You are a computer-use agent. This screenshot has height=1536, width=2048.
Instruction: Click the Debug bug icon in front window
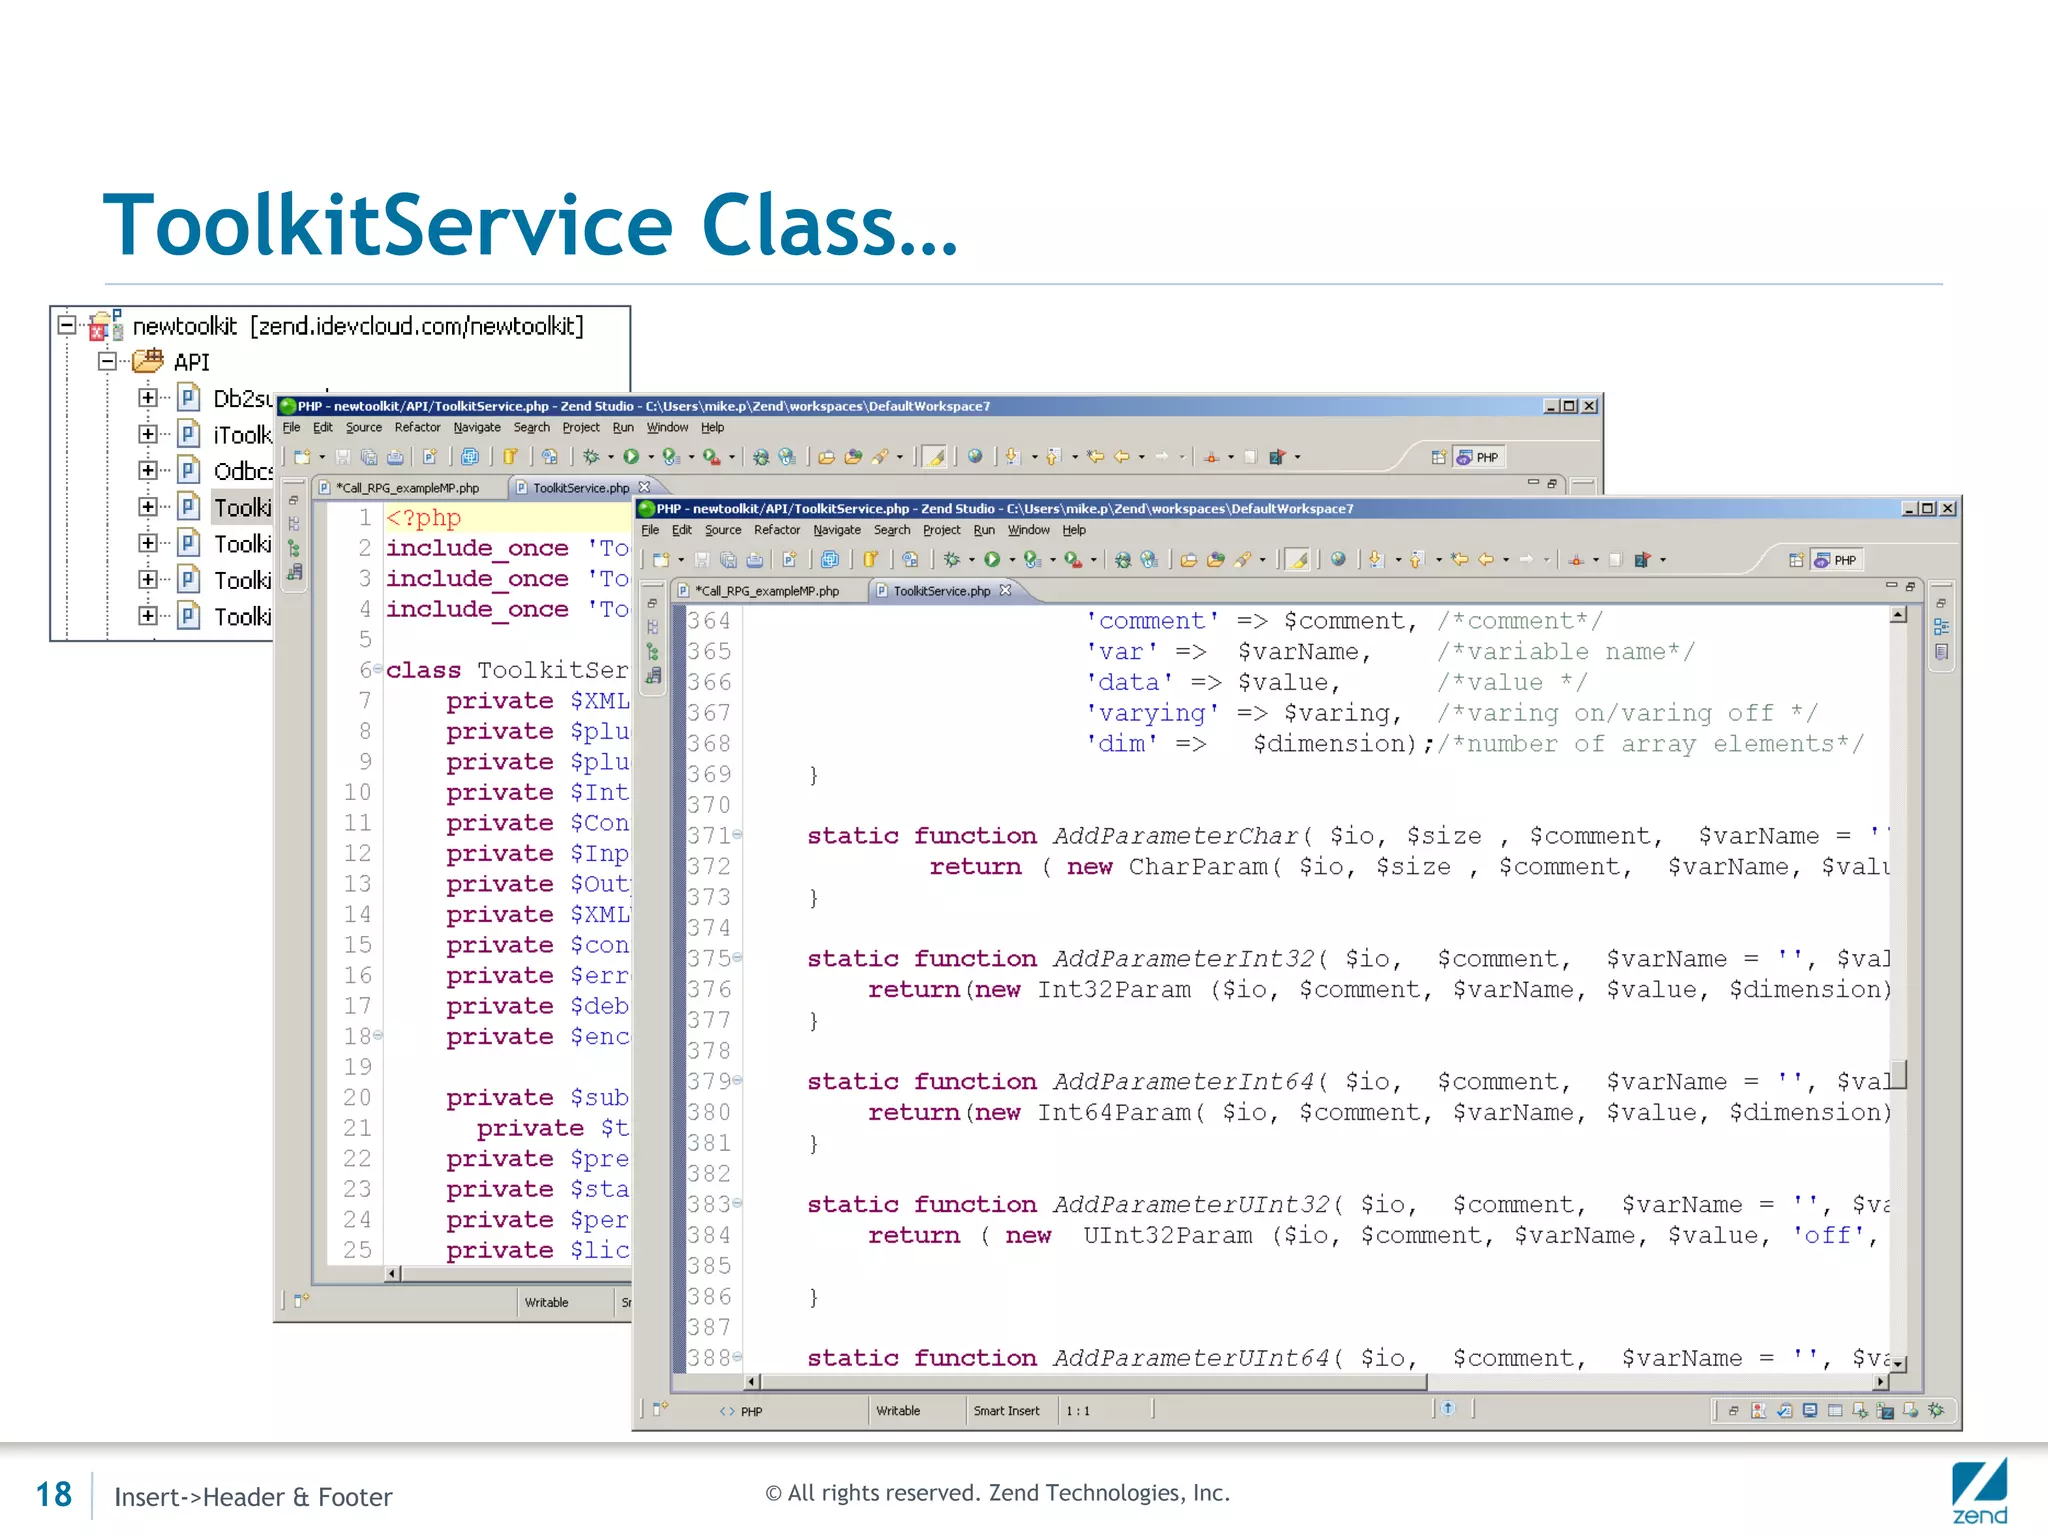pyautogui.click(x=952, y=560)
